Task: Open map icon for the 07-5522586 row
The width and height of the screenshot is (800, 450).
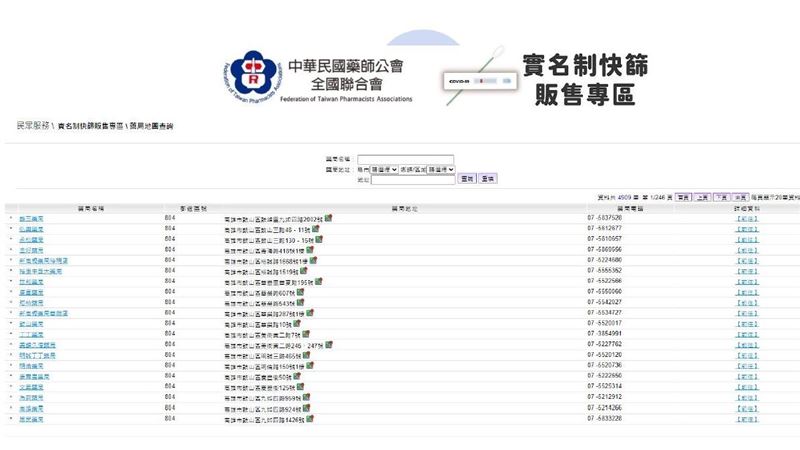Action: pos(318,281)
